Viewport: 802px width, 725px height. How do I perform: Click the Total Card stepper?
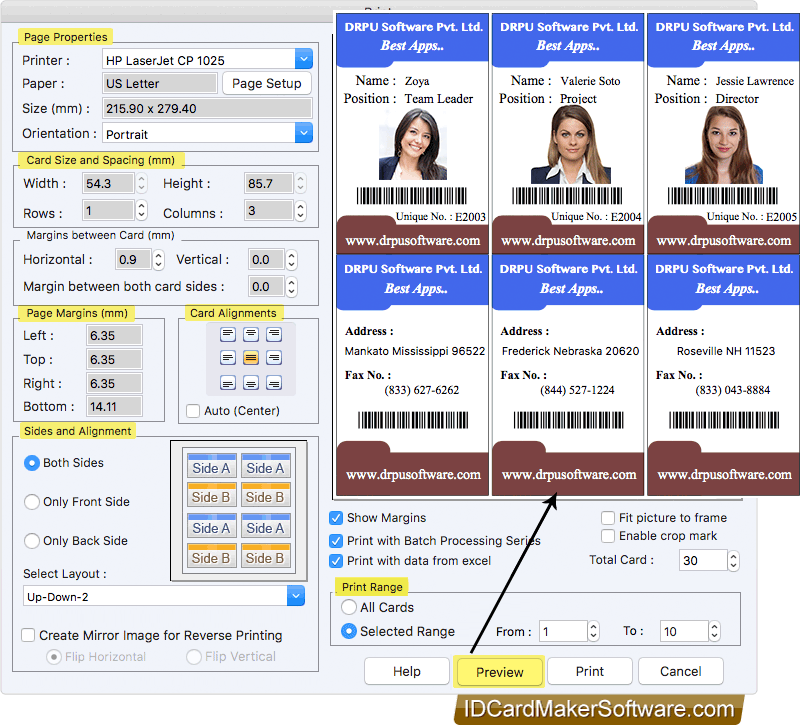tap(733, 561)
